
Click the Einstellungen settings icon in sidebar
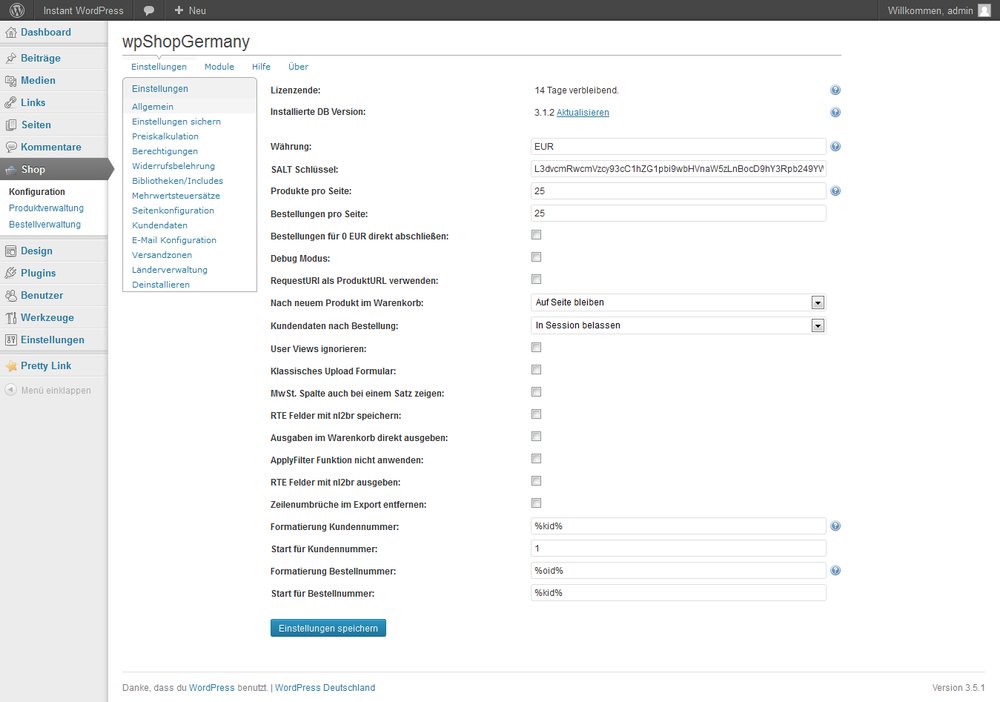[11, 340]
